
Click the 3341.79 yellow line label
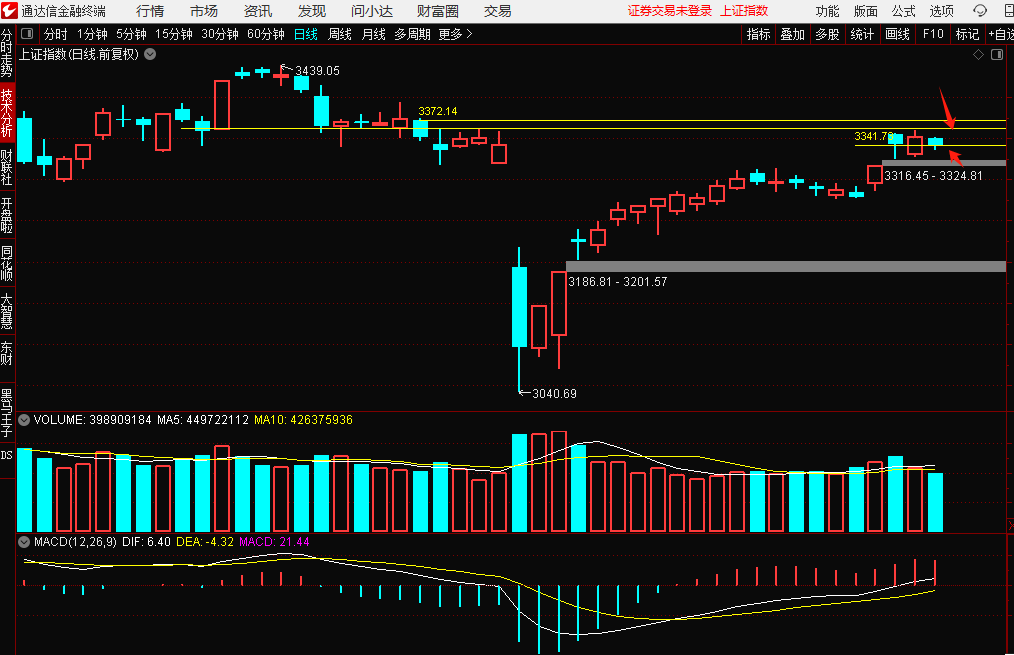(874, 136)
